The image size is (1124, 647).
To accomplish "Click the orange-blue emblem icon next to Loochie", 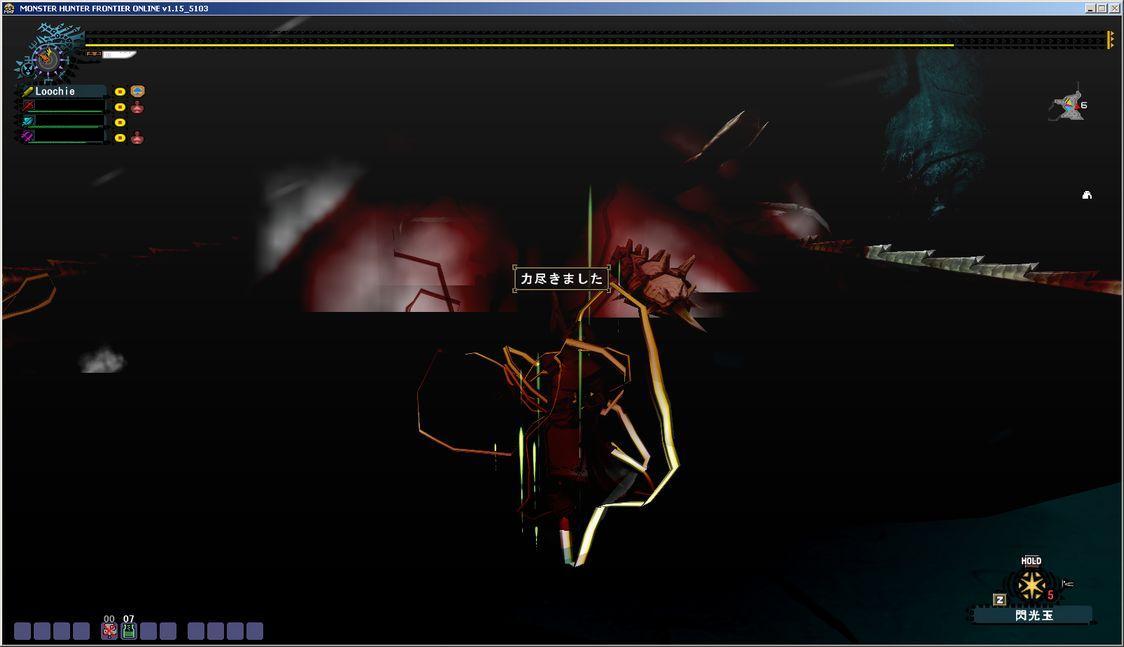I will 138,91.
